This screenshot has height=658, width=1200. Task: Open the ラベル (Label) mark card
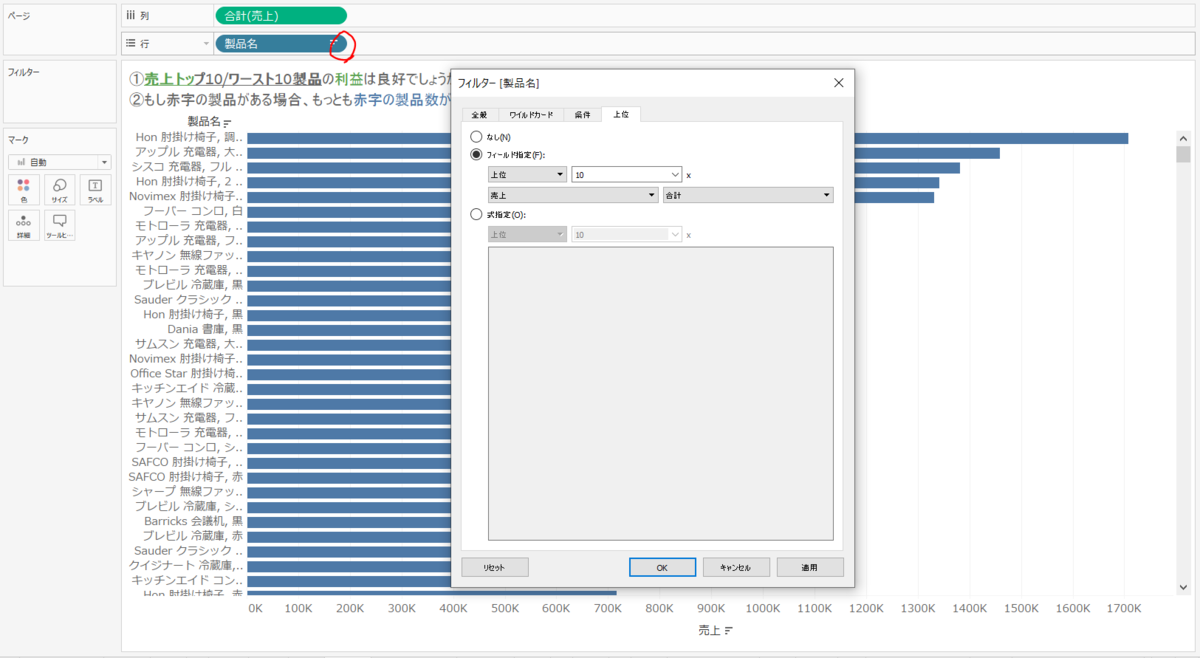[95, 190]
